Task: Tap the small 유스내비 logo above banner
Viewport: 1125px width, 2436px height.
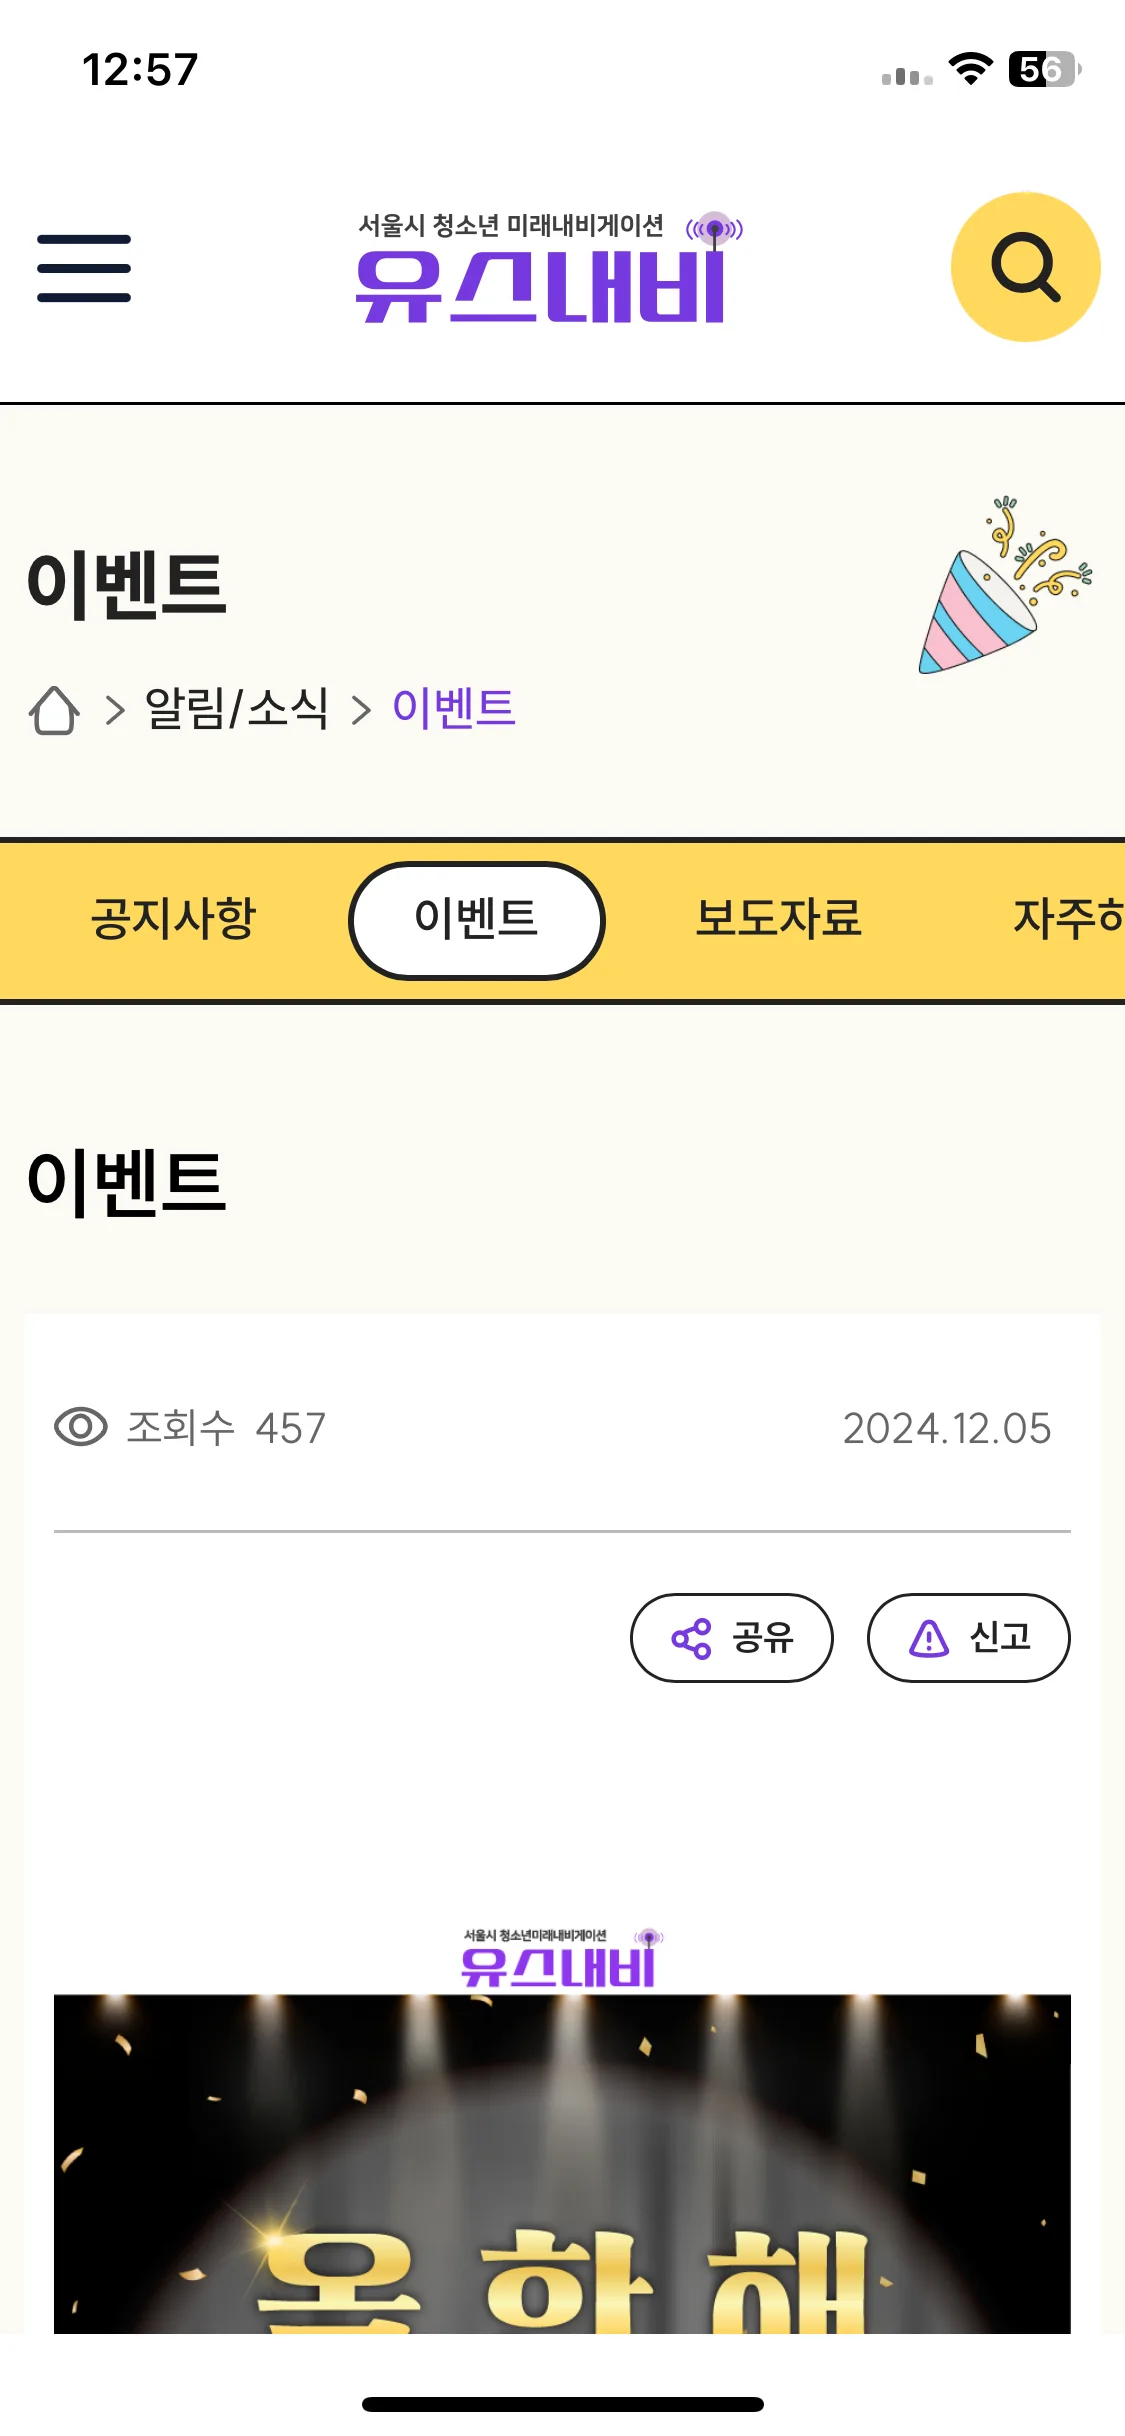Action: click(x=562, y=1958)
